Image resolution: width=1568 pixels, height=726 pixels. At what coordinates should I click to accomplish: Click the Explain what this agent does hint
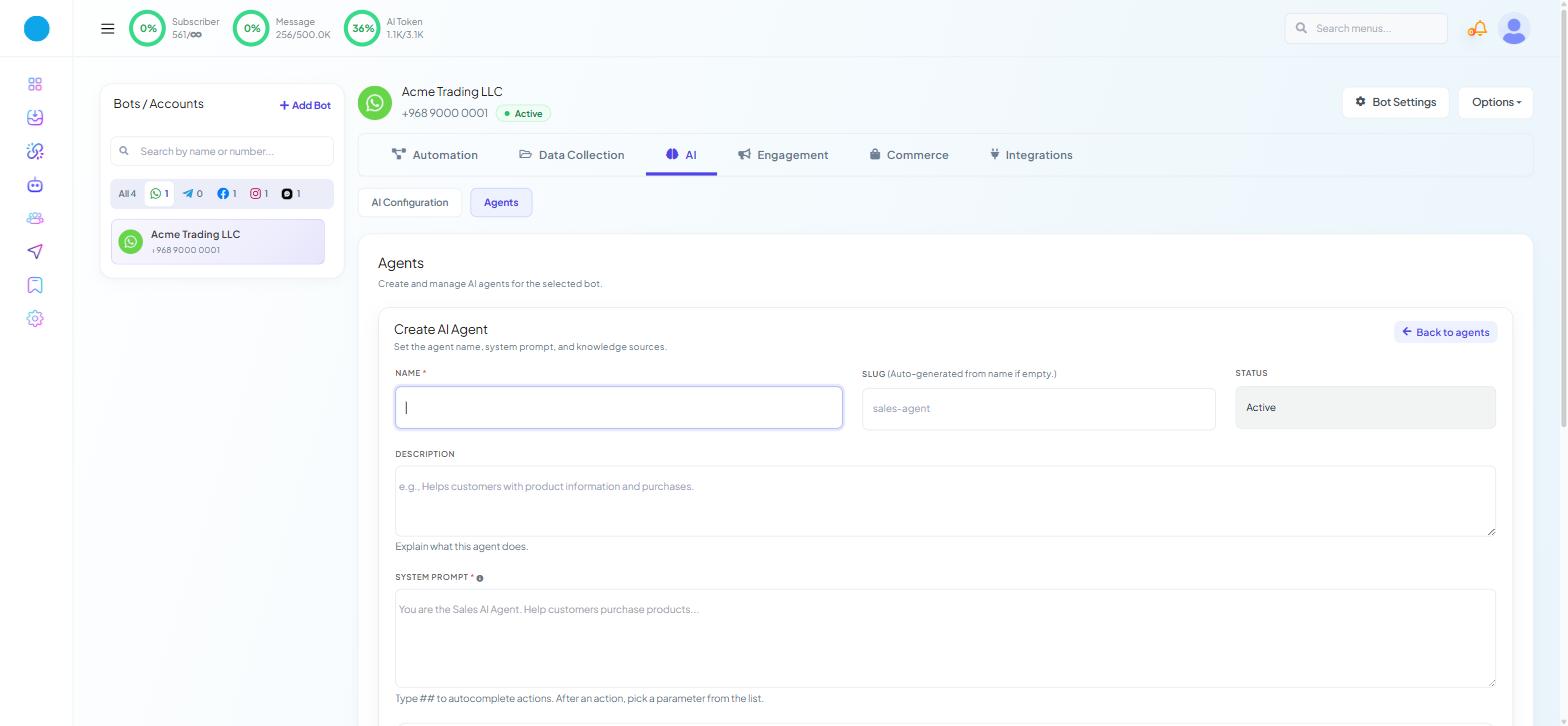(x=461, y=547)
